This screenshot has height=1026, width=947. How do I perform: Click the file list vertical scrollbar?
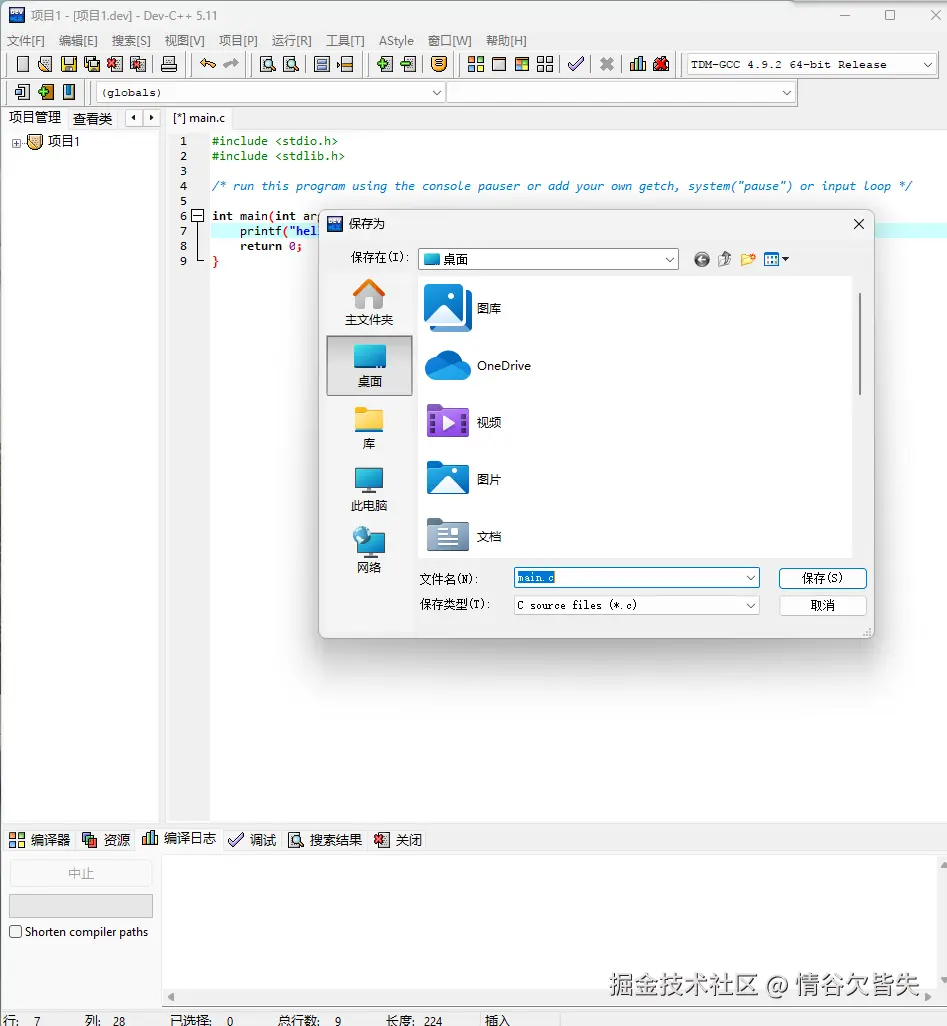tap(859, 344)
